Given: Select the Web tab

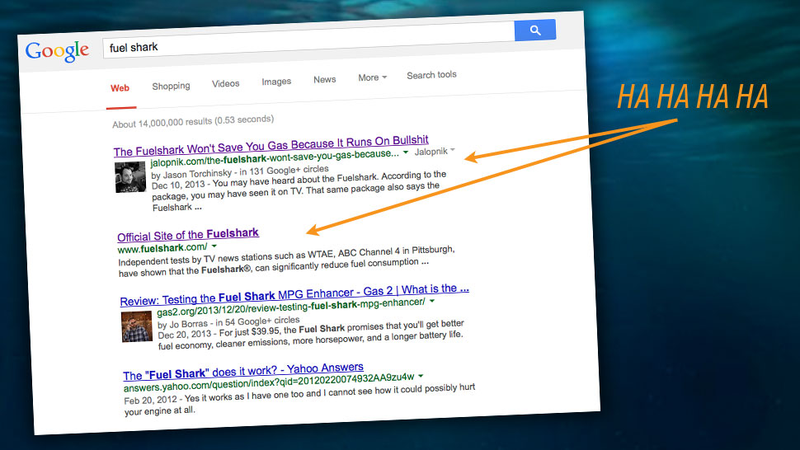Looking at the screenshot, I should click(x=120, y=88).
